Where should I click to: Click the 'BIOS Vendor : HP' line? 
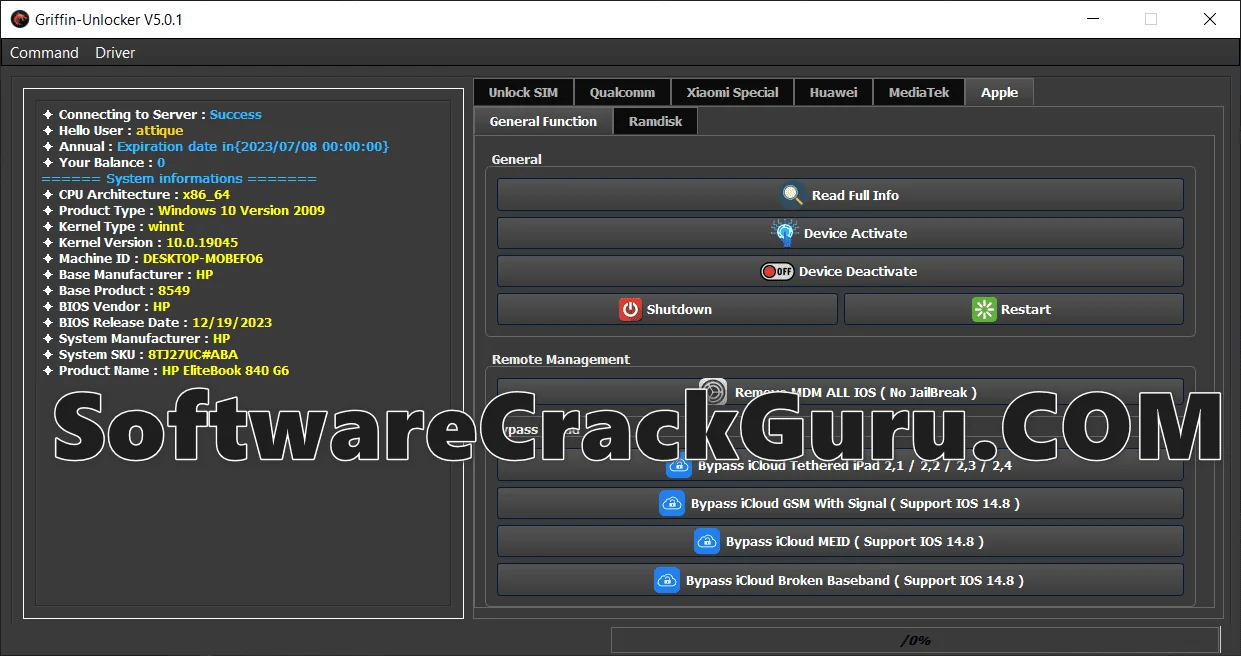pyautogui.click(x=106, y=306)
